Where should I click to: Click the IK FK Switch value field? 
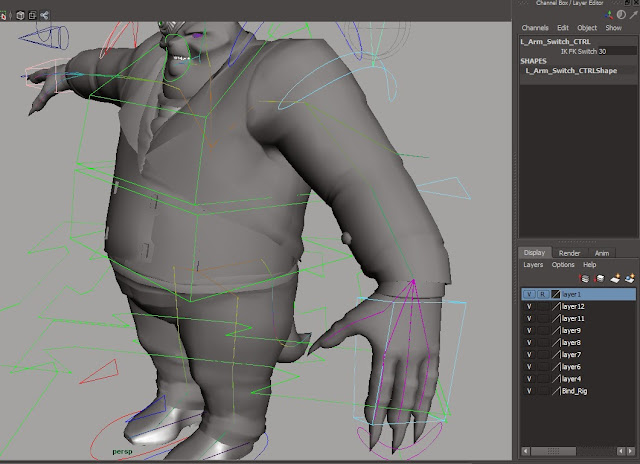pos(618,51)
